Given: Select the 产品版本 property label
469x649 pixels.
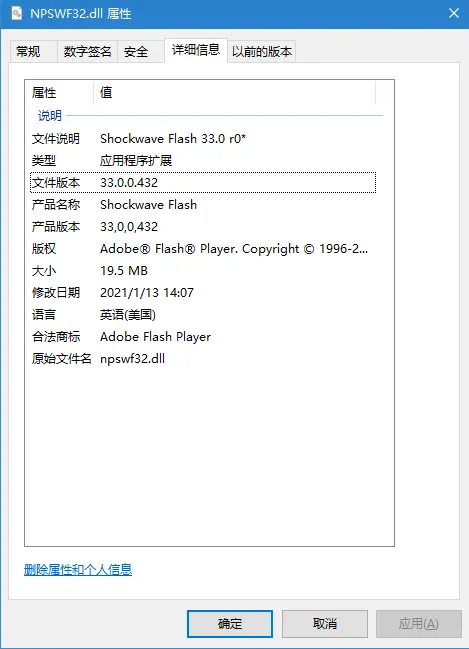Looking at the screenshot, I should tap(56, 226).
